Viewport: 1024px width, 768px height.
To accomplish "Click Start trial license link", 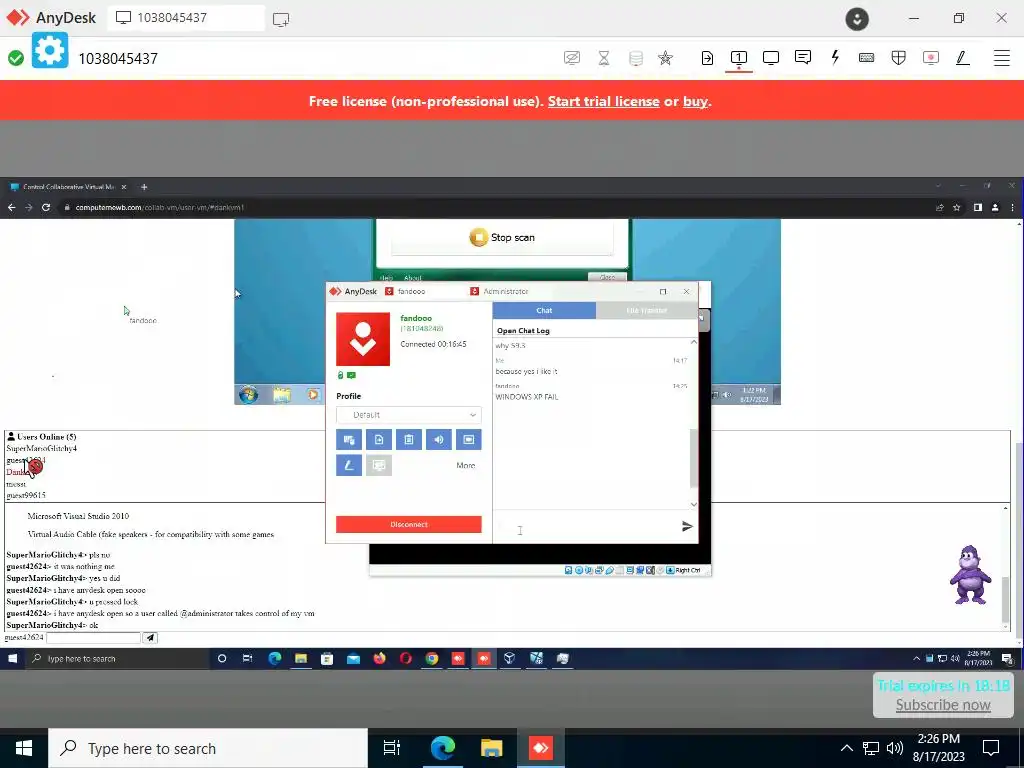I will pos(603,101).
